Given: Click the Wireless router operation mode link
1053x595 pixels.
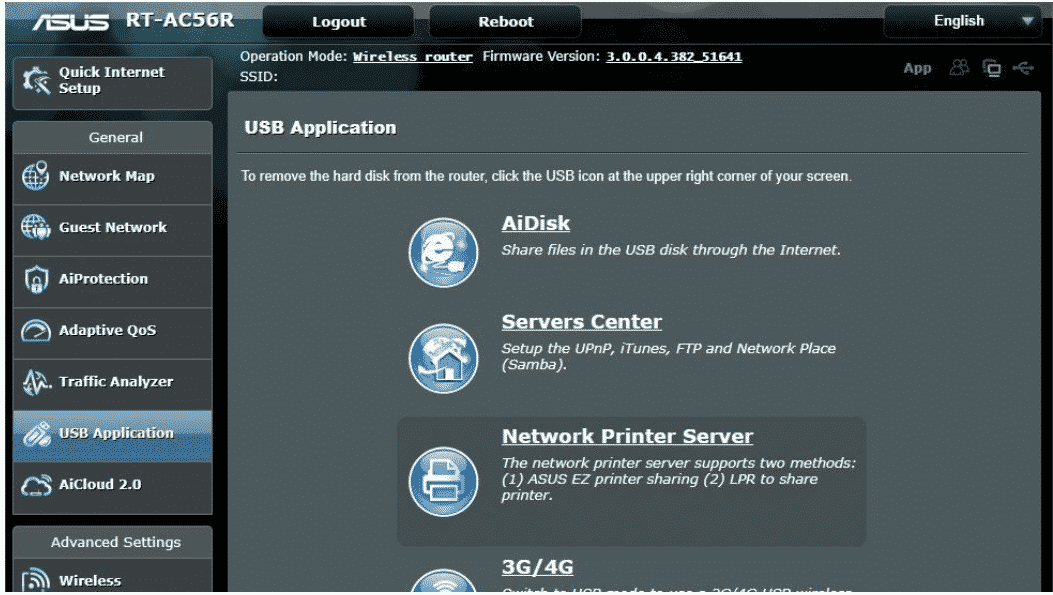Looking at the screenshot, I should pyautogui.click(x=413, y=57).
